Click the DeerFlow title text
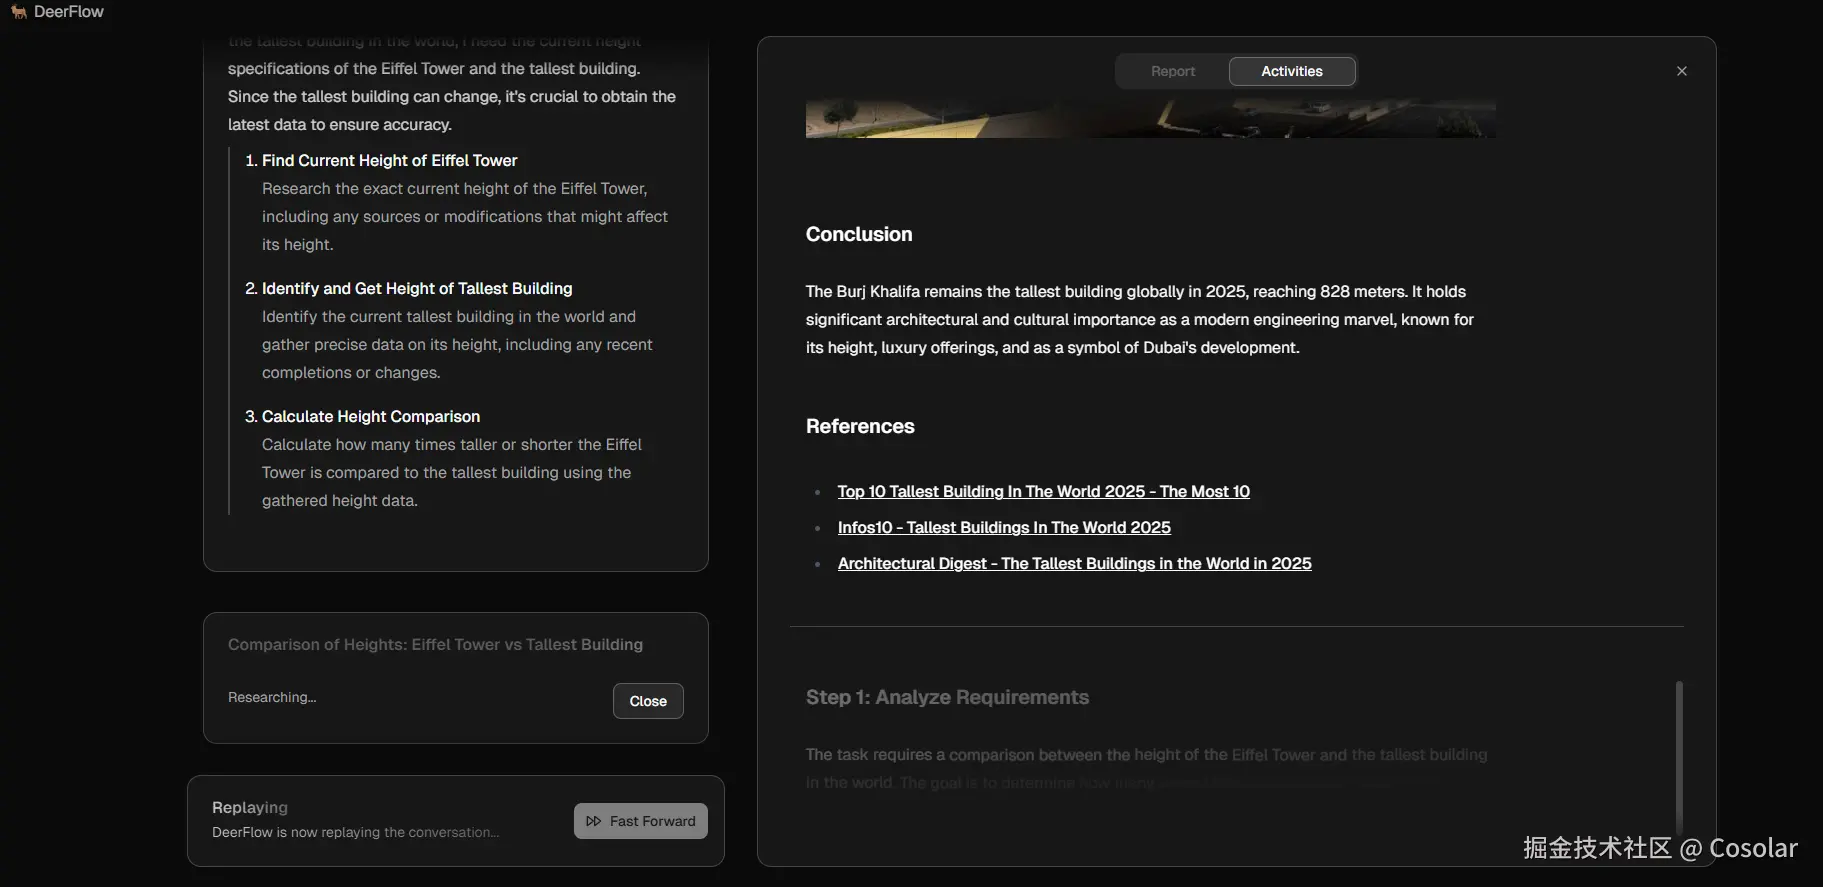 pos(69,12)
